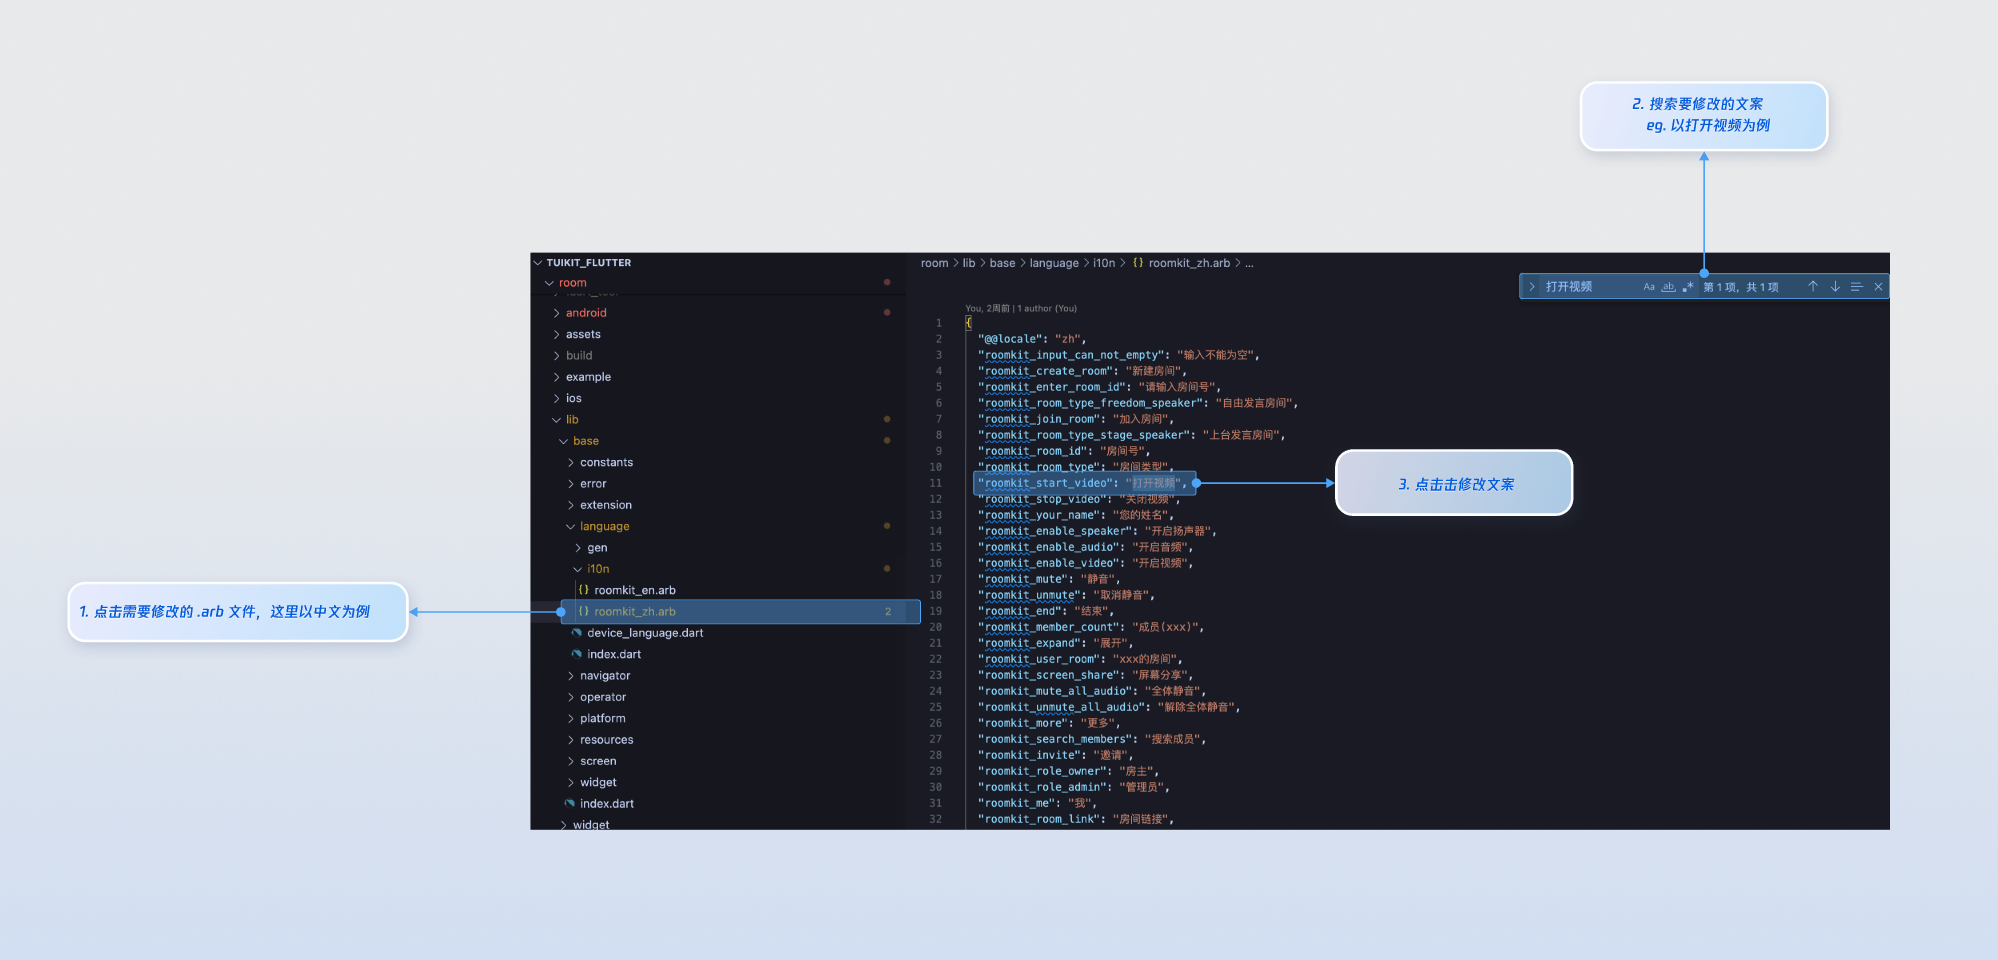Click the find input containing 打开视频
The width and height of the screenshot is (1998, 960).
(x=1590, y=287)
